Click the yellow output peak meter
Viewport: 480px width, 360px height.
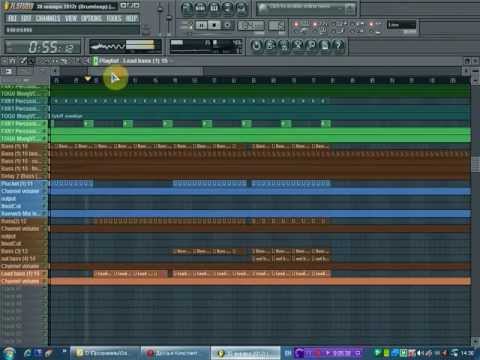(140, 45)
